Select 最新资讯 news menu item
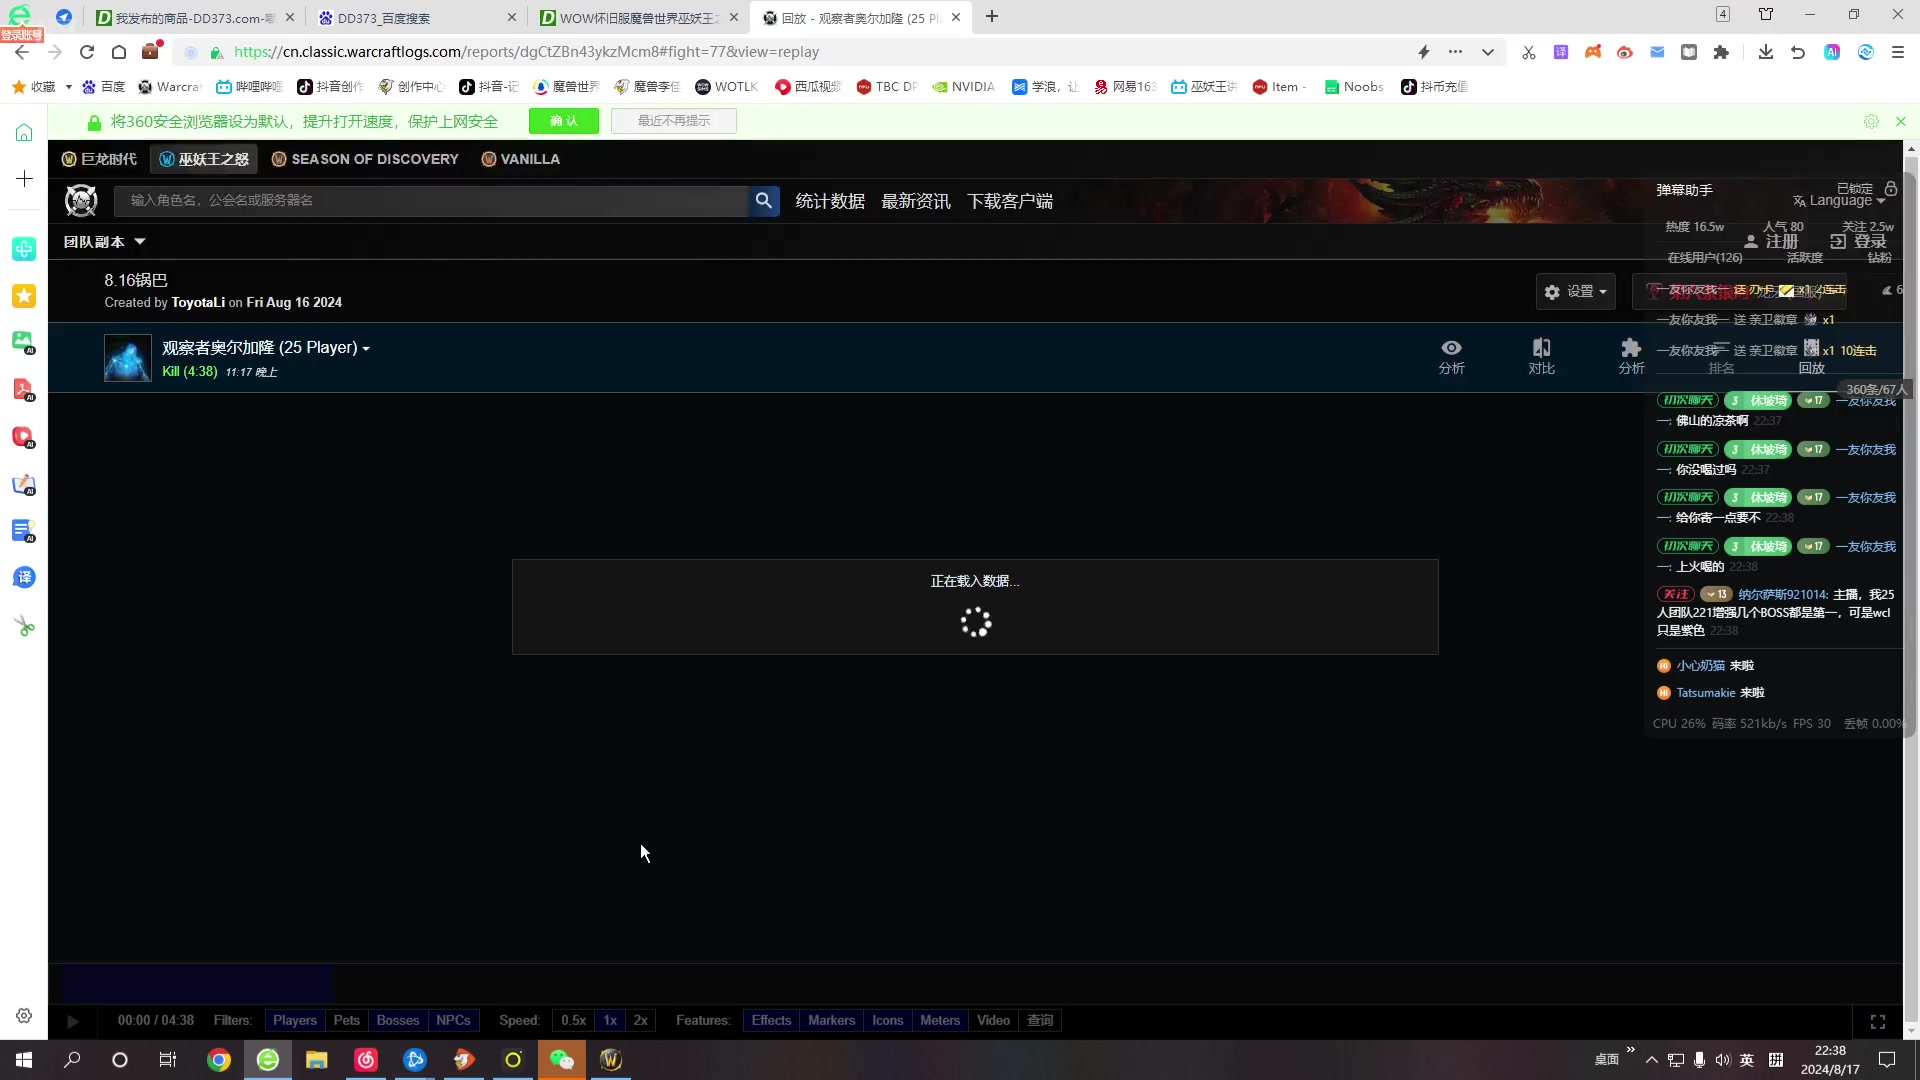The height and width of the screenshot is (1080, 1920). (916, 200)
